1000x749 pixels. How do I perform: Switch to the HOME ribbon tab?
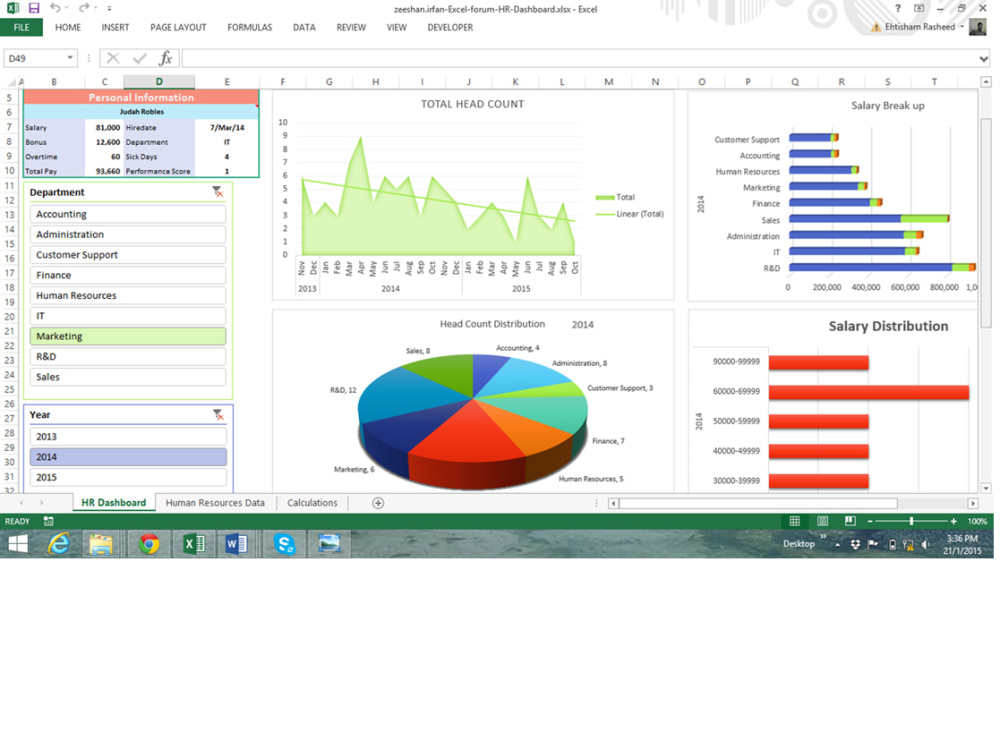tap(68, 27)
